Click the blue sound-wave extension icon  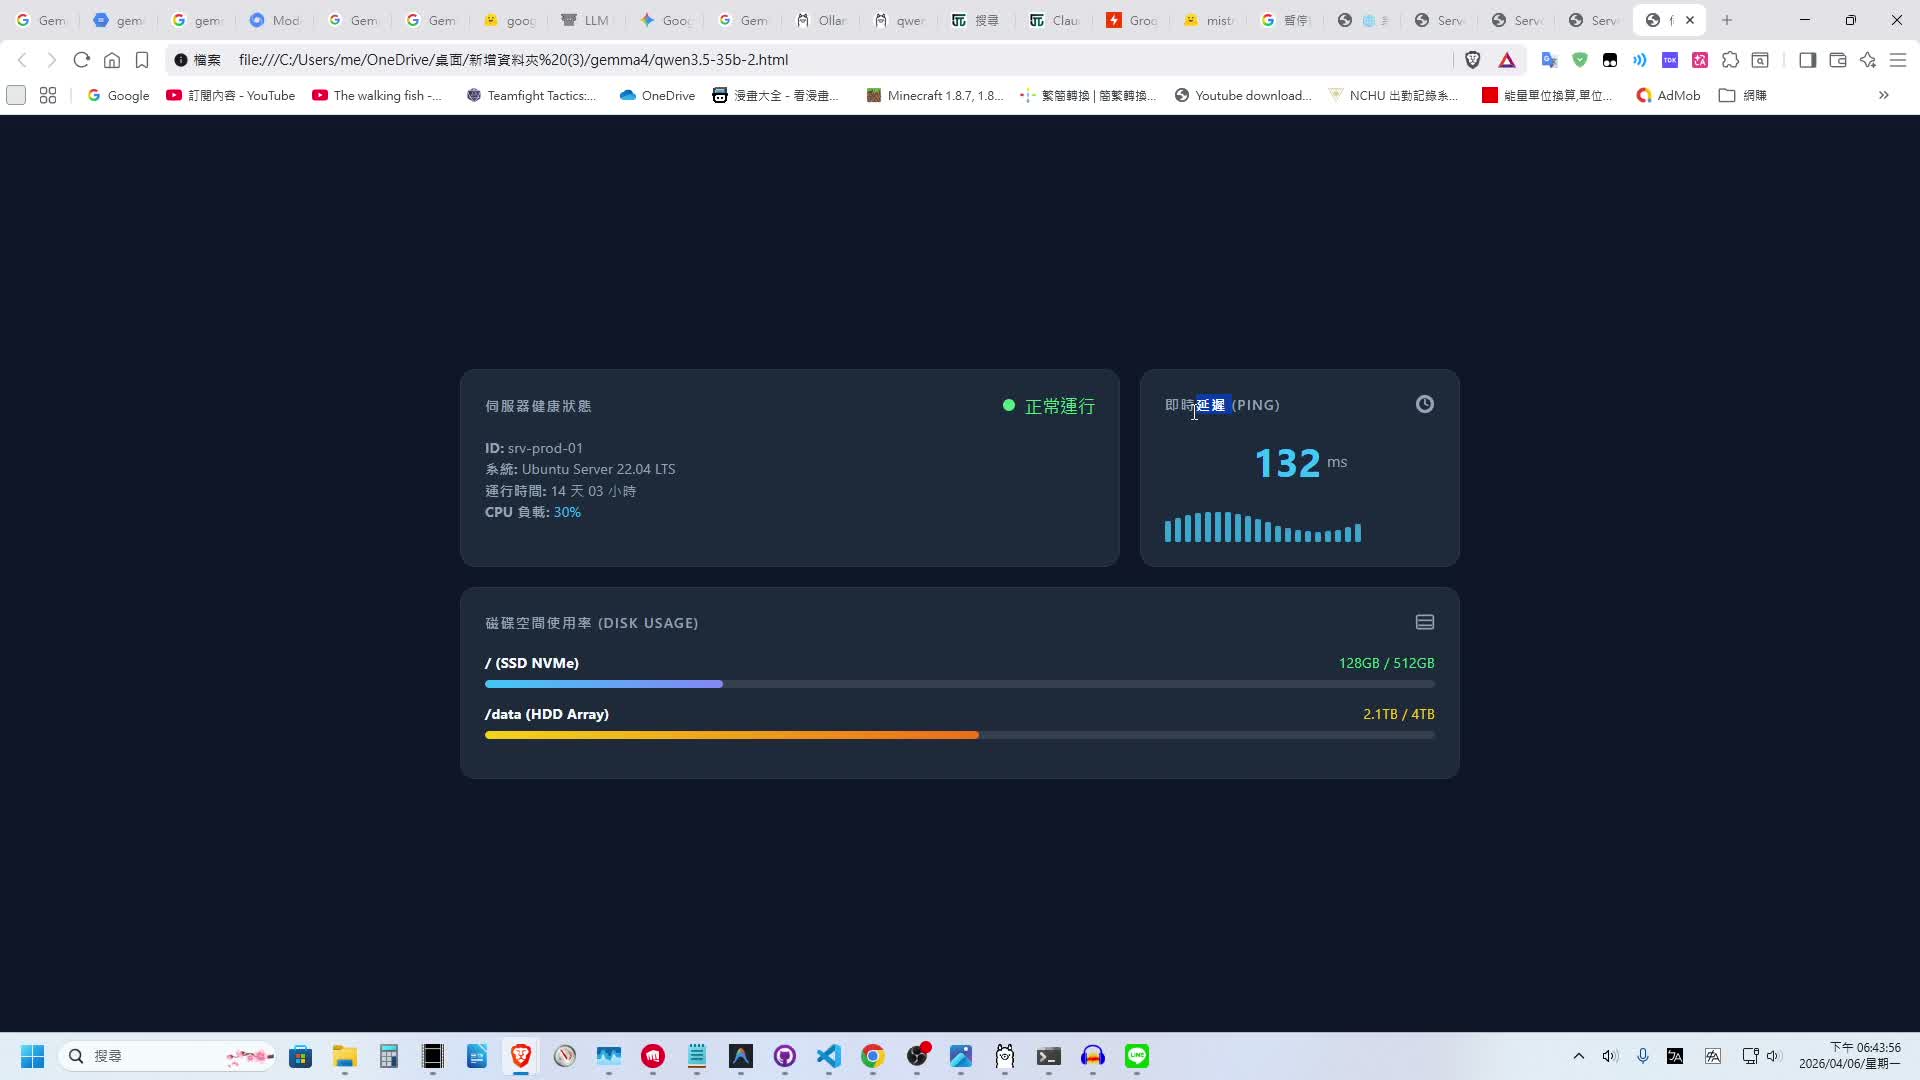click(x=1640, y=60)
